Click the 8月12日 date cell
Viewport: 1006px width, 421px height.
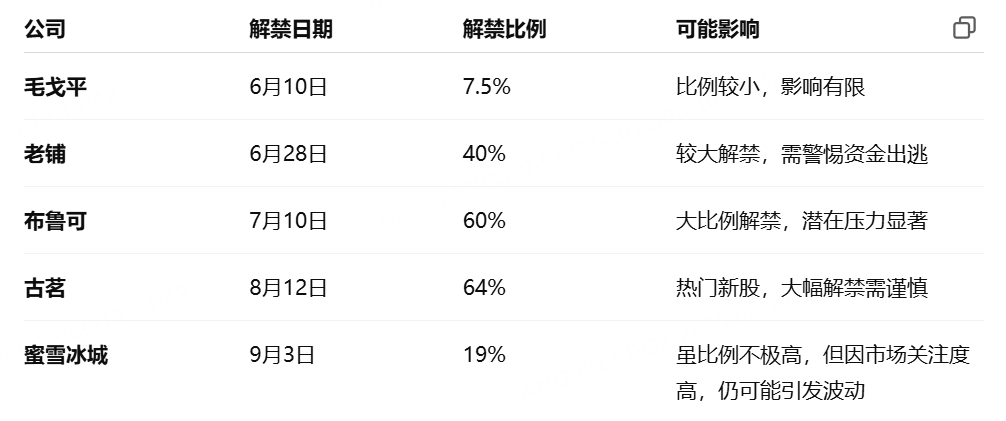point(288,288)
